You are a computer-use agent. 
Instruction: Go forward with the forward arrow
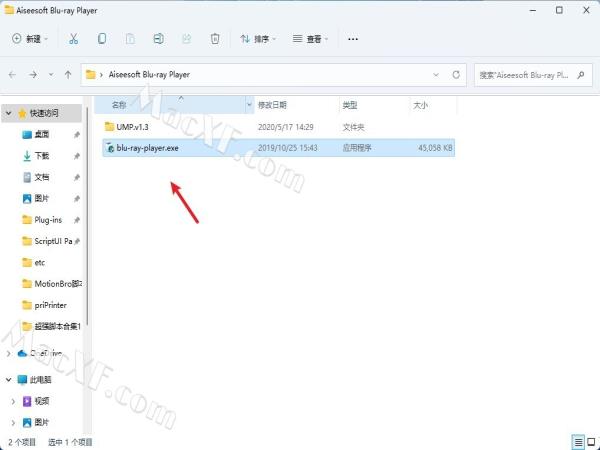pos(33,75)
